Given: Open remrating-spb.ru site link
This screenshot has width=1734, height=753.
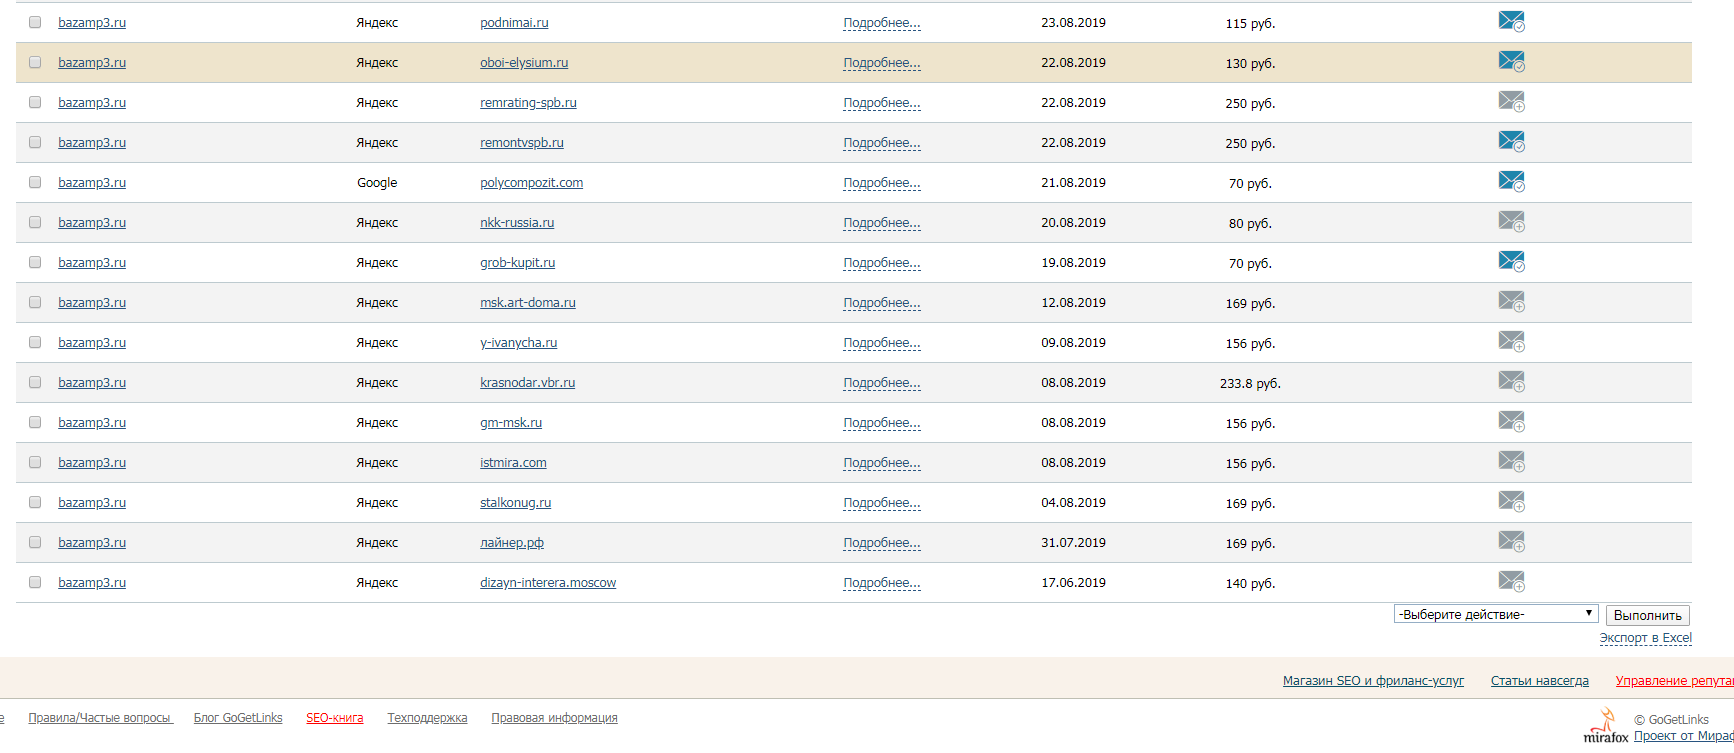Looking at the screenshot, I should coord(528,102).
